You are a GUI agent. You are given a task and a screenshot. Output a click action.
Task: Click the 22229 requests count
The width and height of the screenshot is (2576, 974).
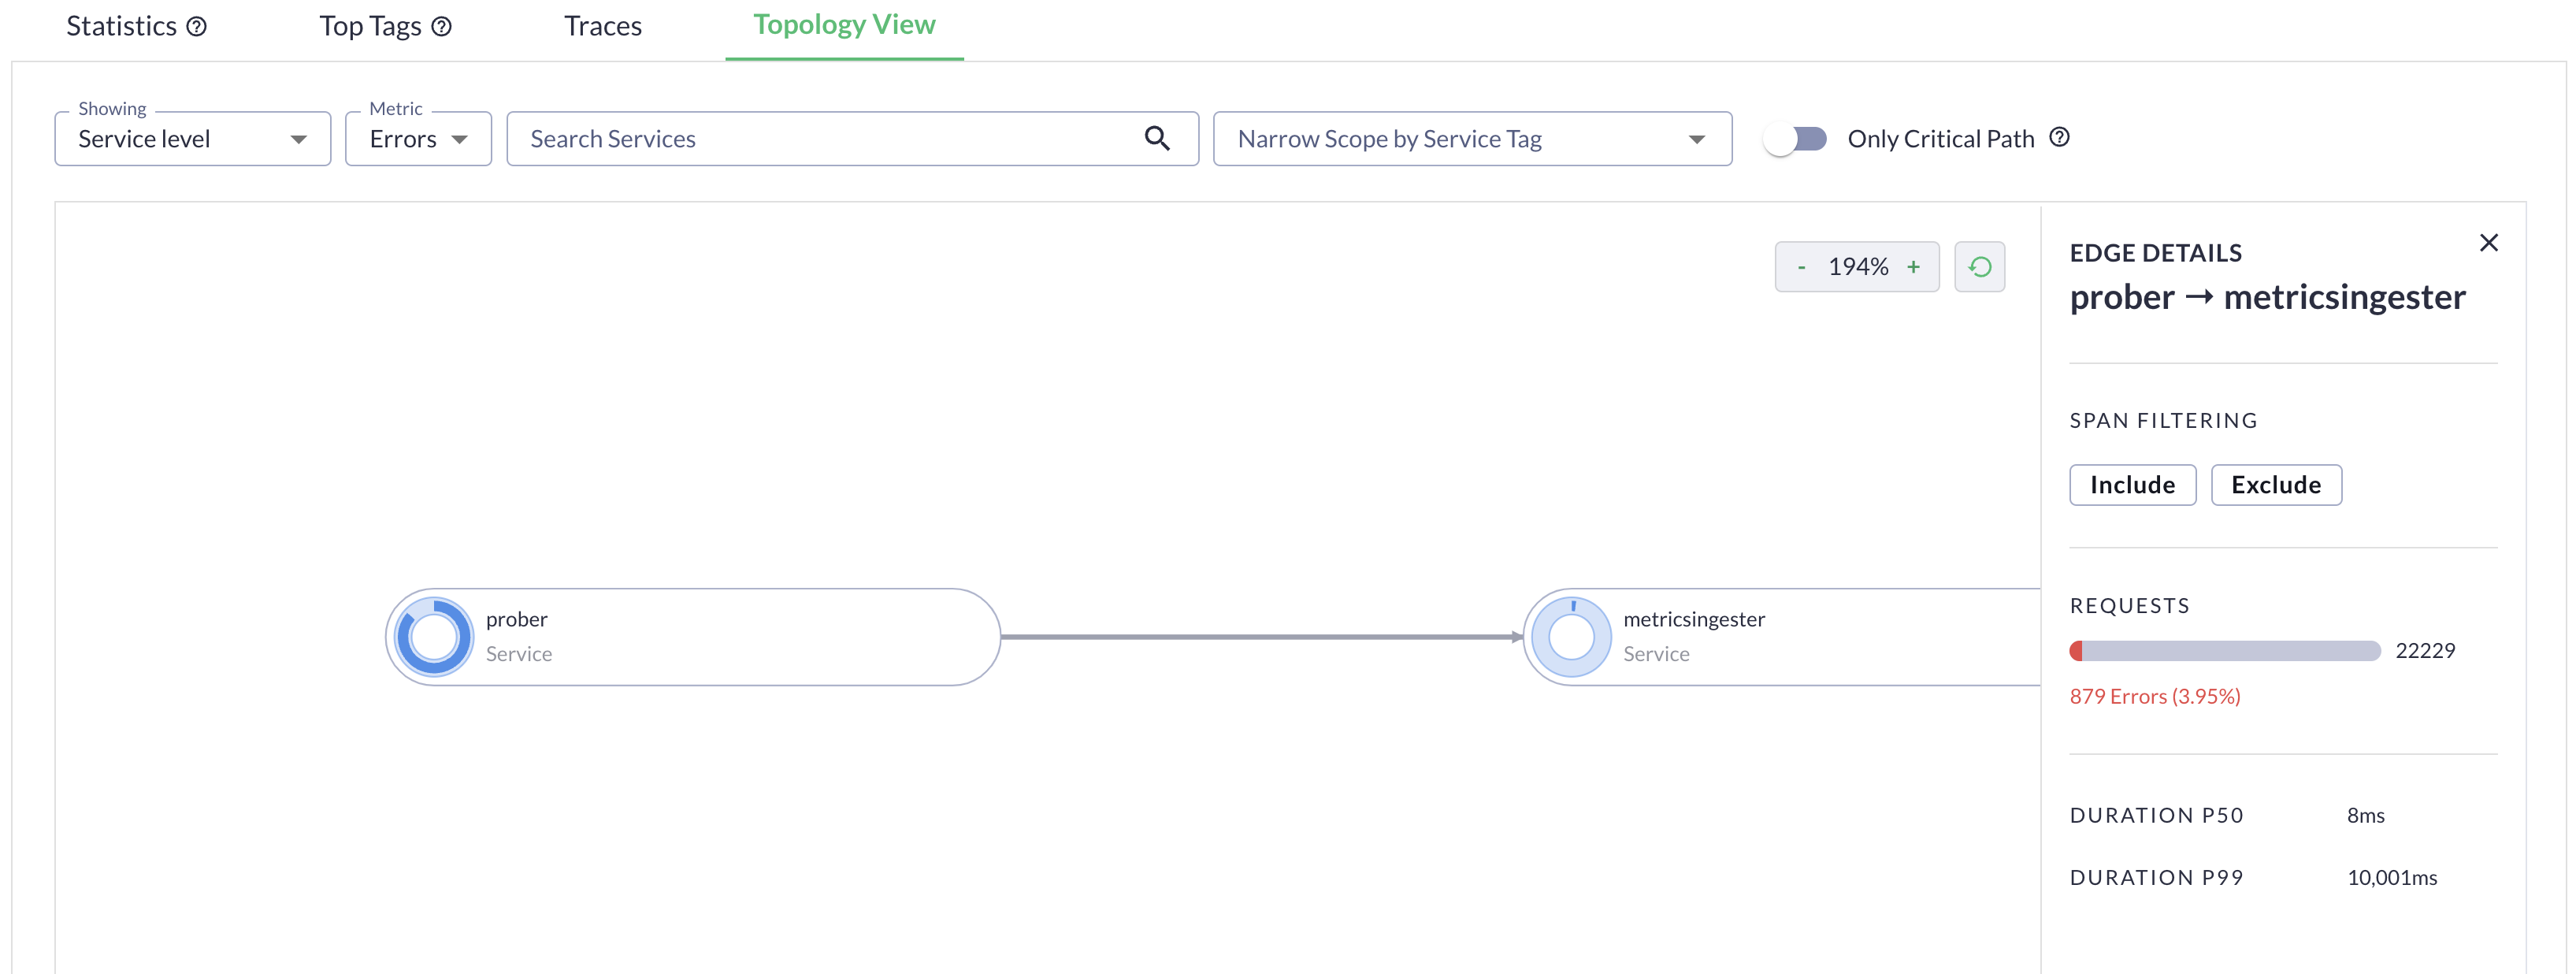coord(2425,651)
